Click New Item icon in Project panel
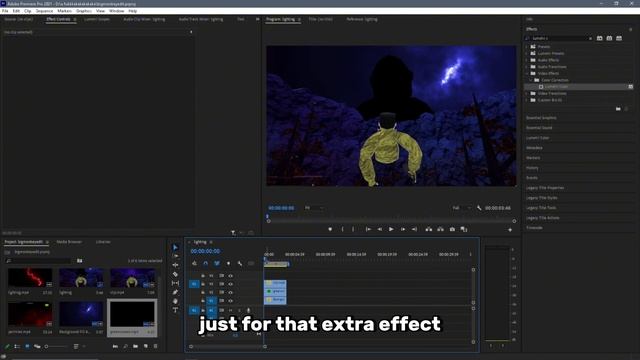640x360 pixels. click(146, 346)
